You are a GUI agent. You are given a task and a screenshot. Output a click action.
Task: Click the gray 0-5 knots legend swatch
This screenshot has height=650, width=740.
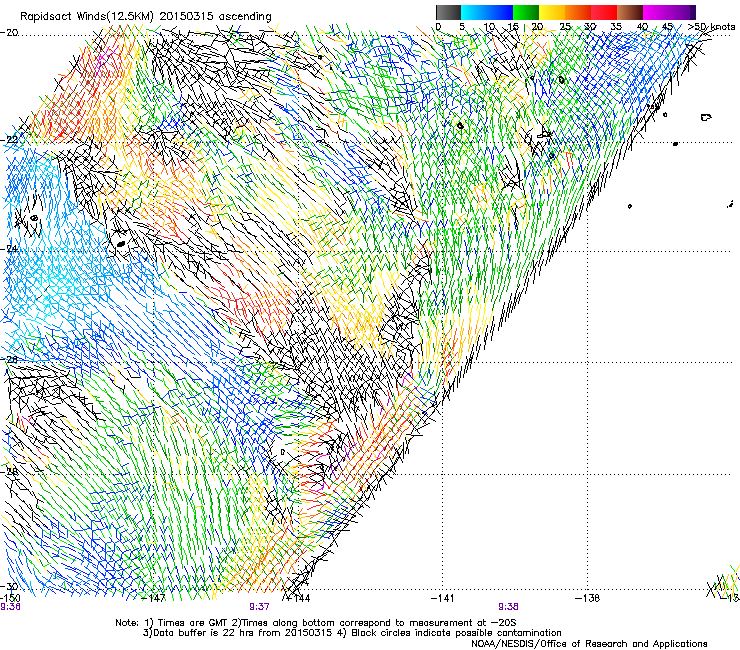tap(448, 12)
